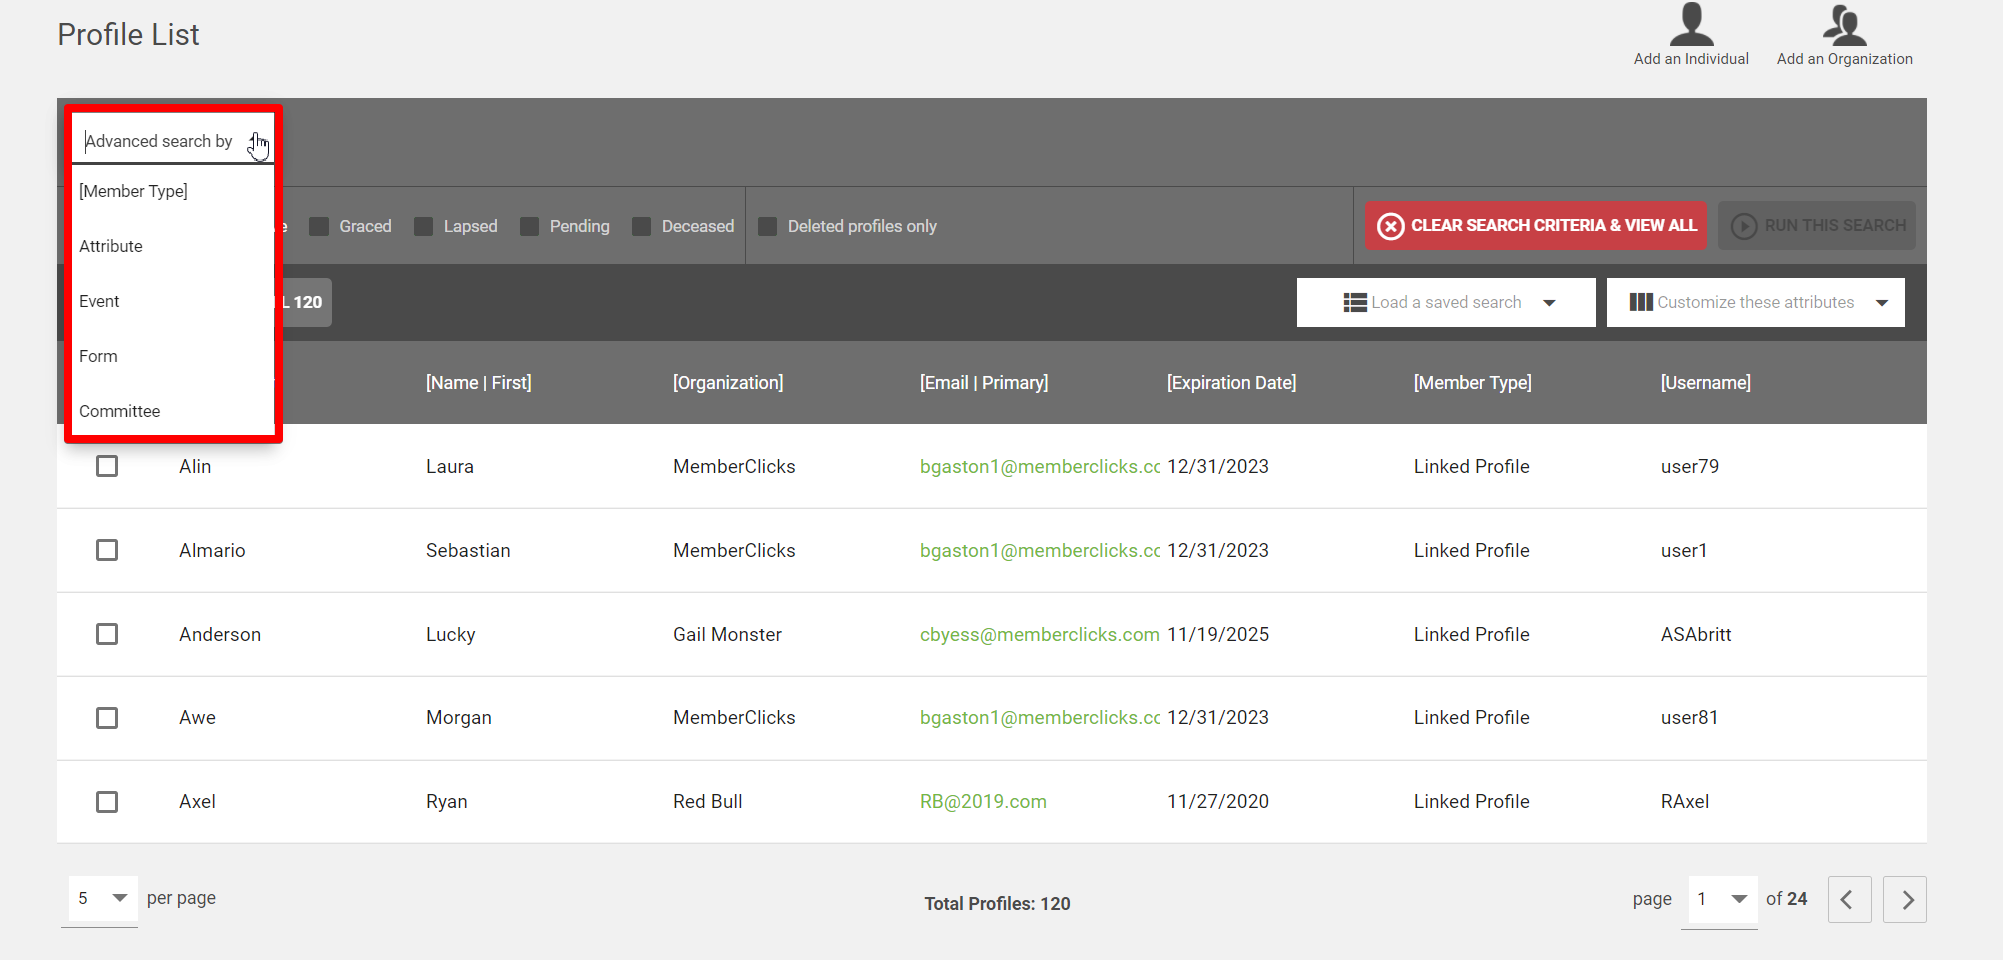Click the username user1 cell
Screen dimensions: 2003x960
click(x=1684, y=550)
